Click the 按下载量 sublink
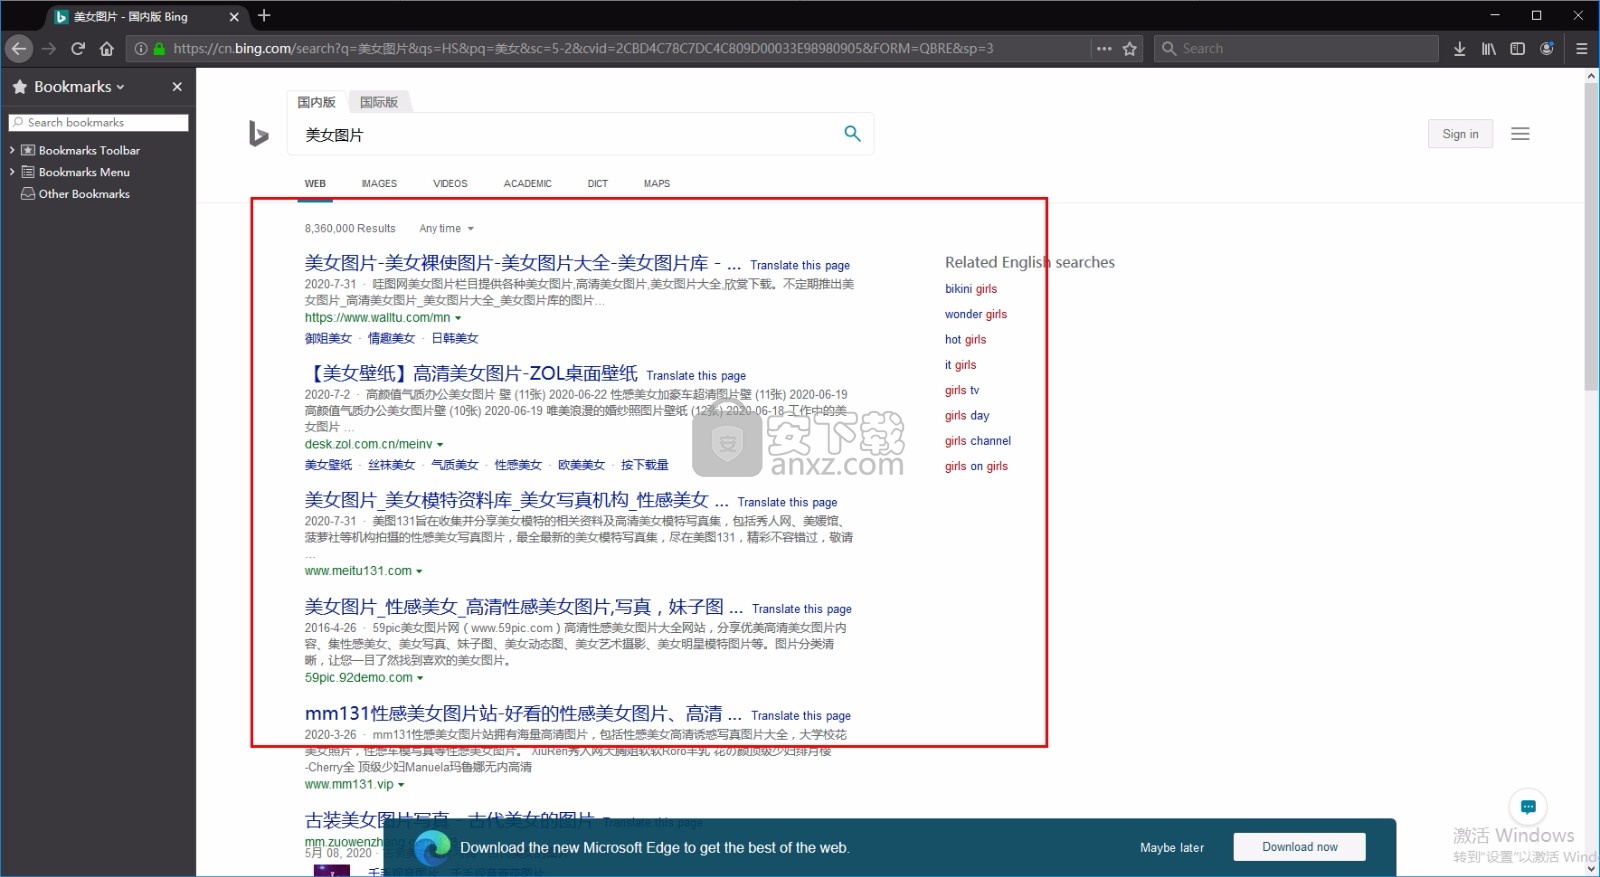This screenshot has width=1600, height=877. tap(645, 465)
